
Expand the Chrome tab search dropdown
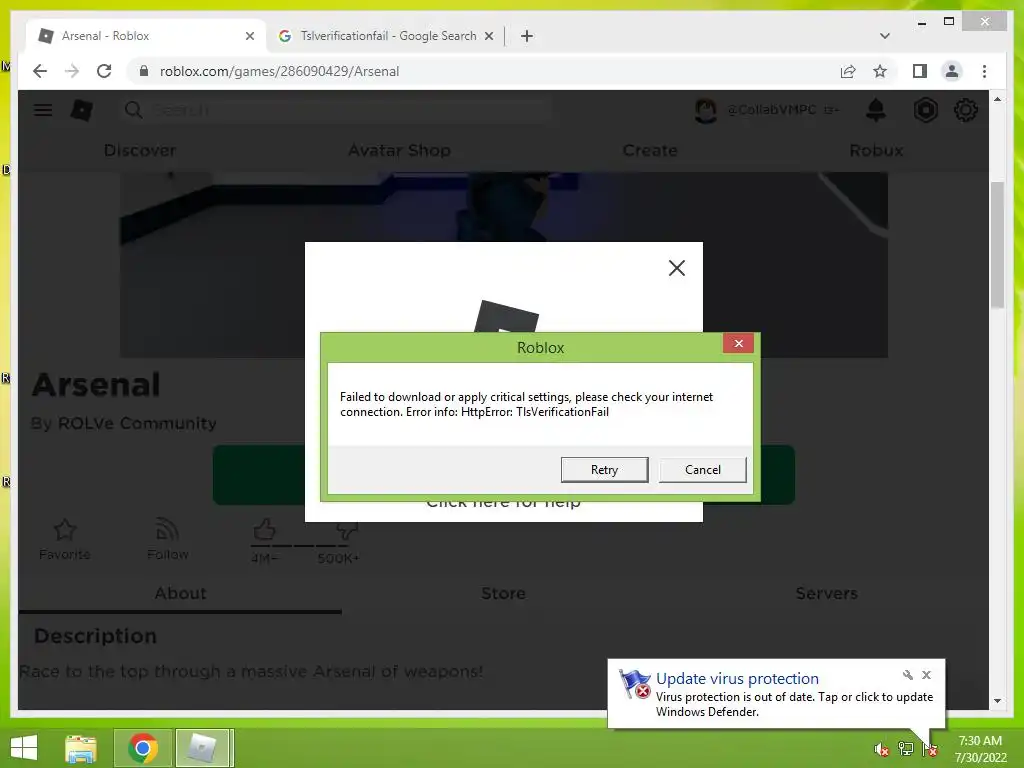884,36
